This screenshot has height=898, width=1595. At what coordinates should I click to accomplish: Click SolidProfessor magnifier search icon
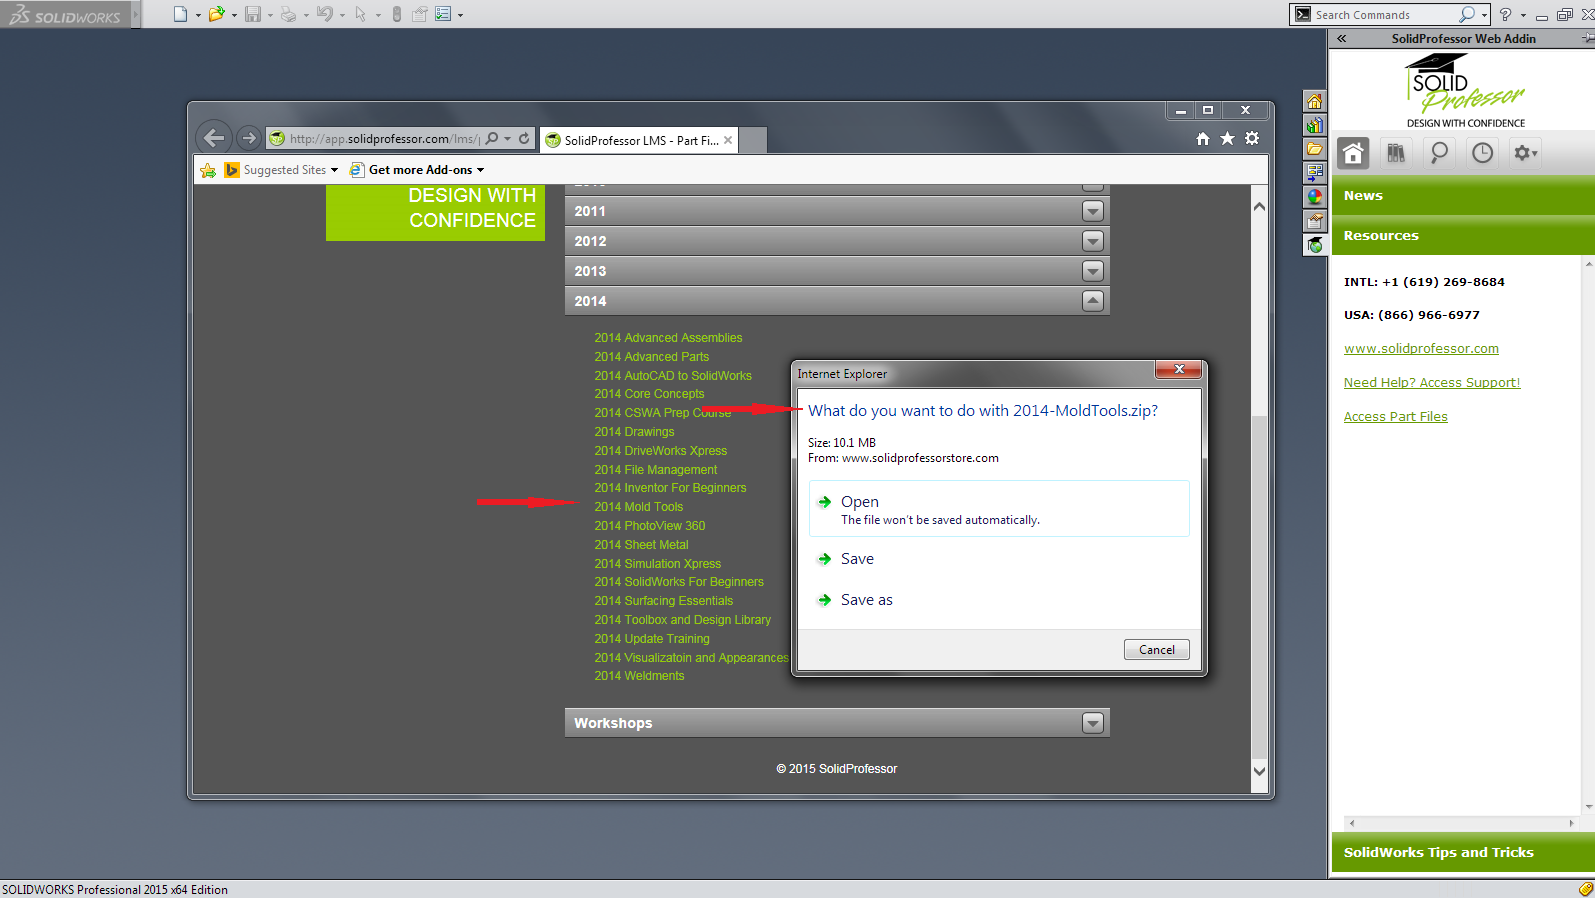[x=1439, y=153]
